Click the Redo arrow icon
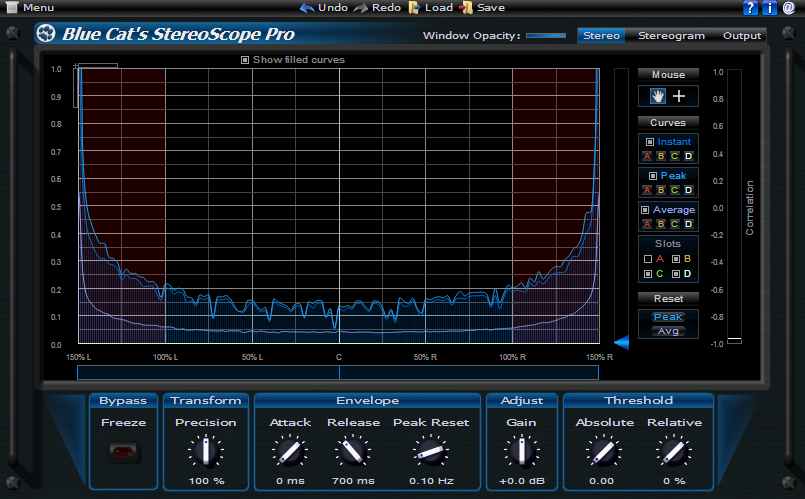The width and height of the screenshot is (805, 499). (360, 8)
